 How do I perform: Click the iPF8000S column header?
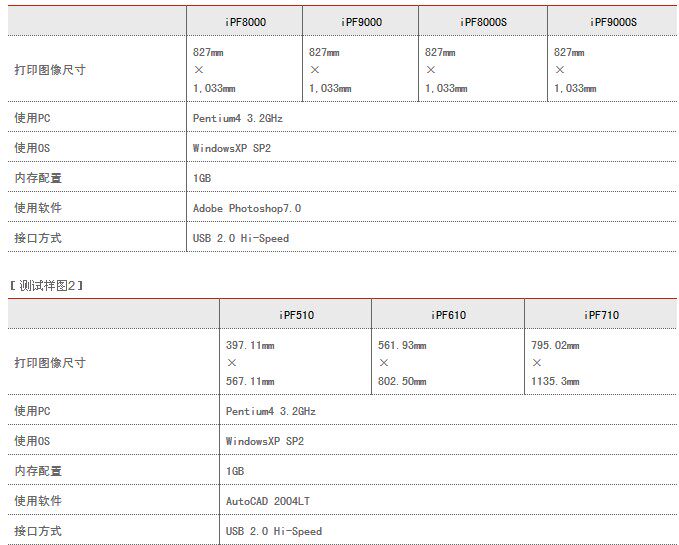483,22
